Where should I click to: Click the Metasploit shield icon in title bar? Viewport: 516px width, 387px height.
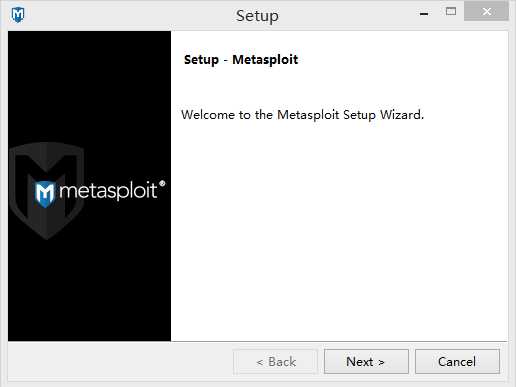coord(18,15)
